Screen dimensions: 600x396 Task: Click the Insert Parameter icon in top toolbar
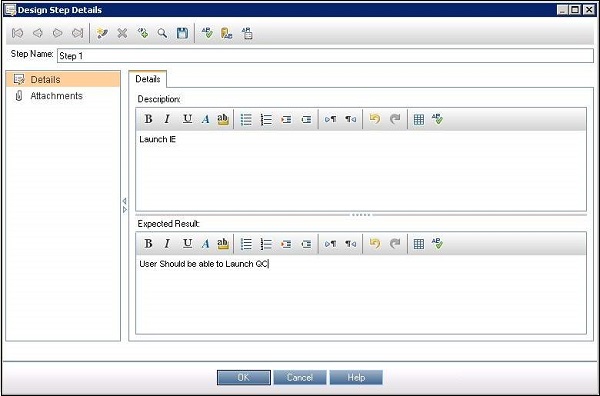[143, 33]
